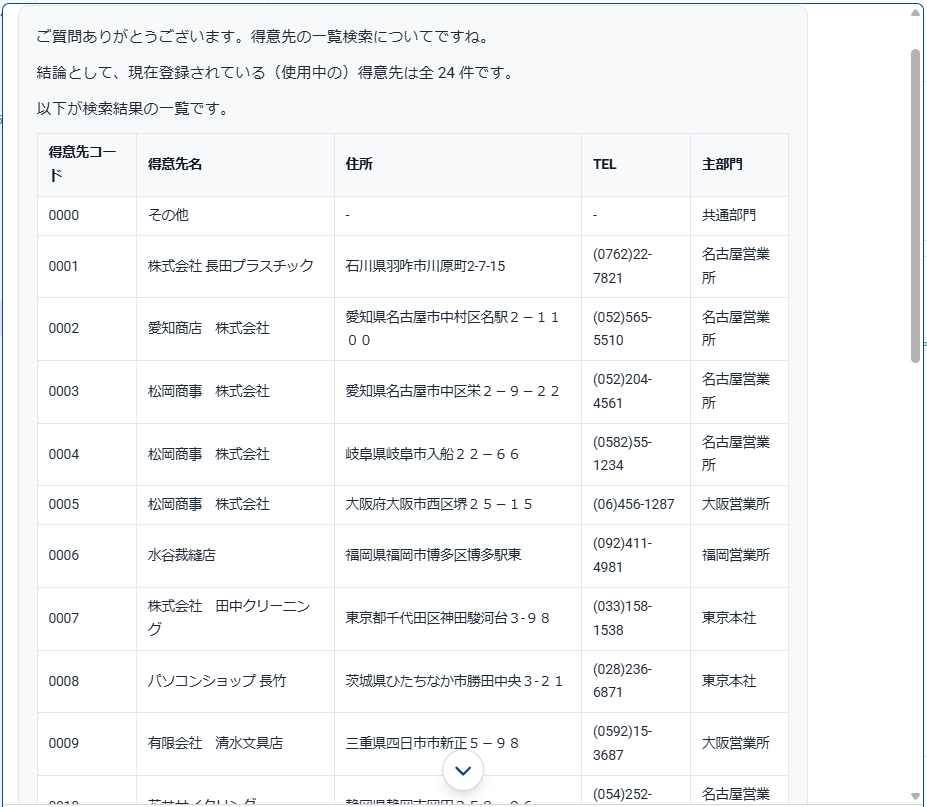Click phone number (0762)22-7821
Screen dimensions: 927x807
click(x=636, y=267)
